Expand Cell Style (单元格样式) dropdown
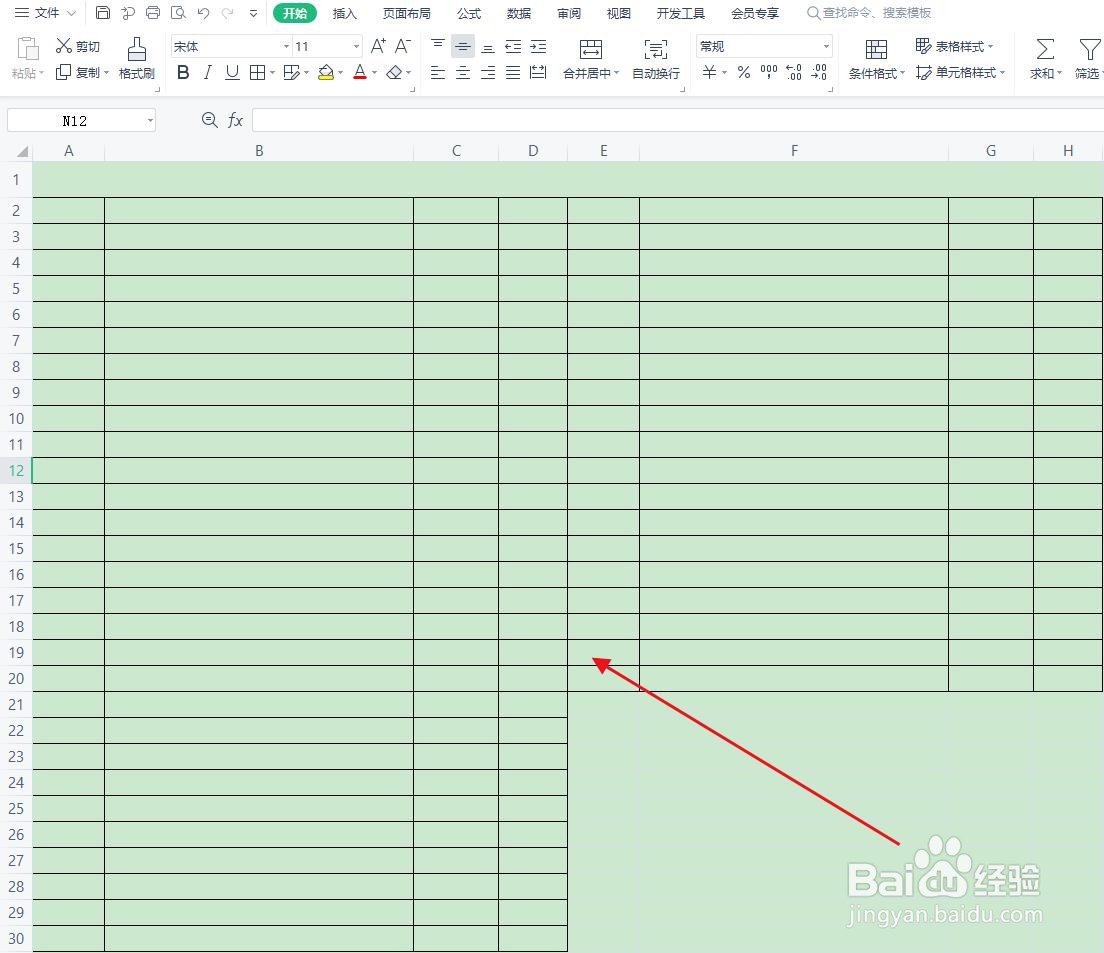 point(1002,72)
